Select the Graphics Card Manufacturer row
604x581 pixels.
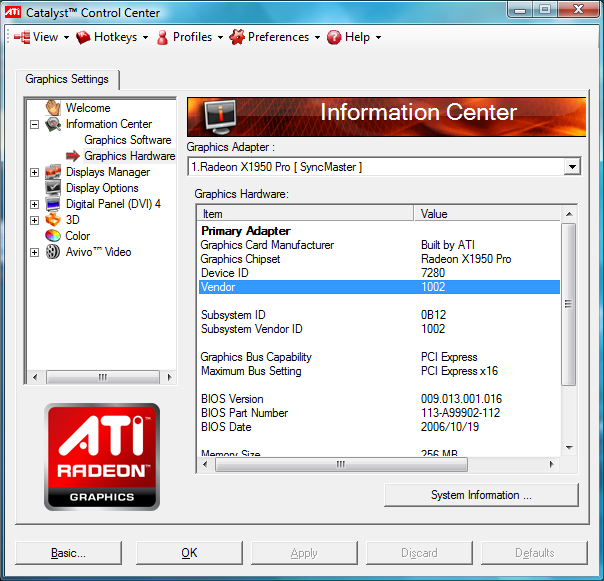379,245
